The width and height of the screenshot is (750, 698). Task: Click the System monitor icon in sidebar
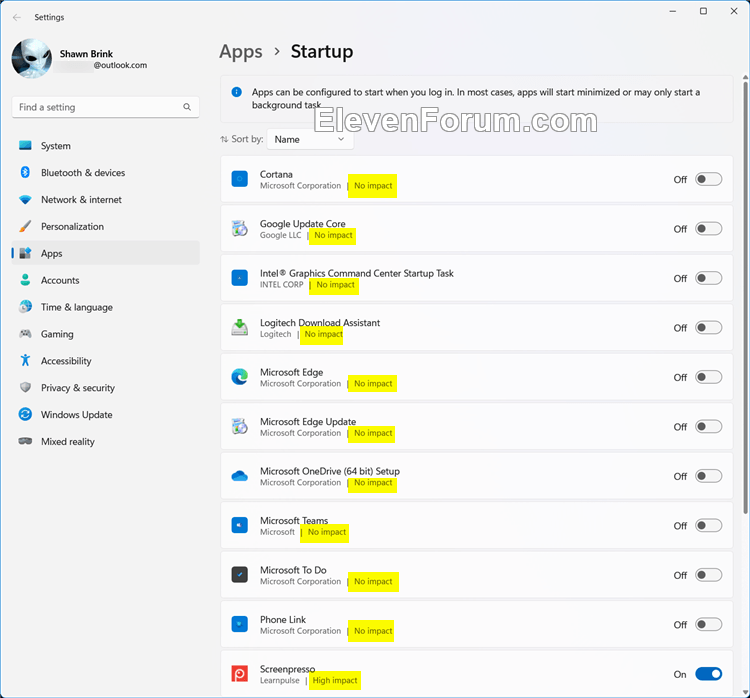pos(25,145)
